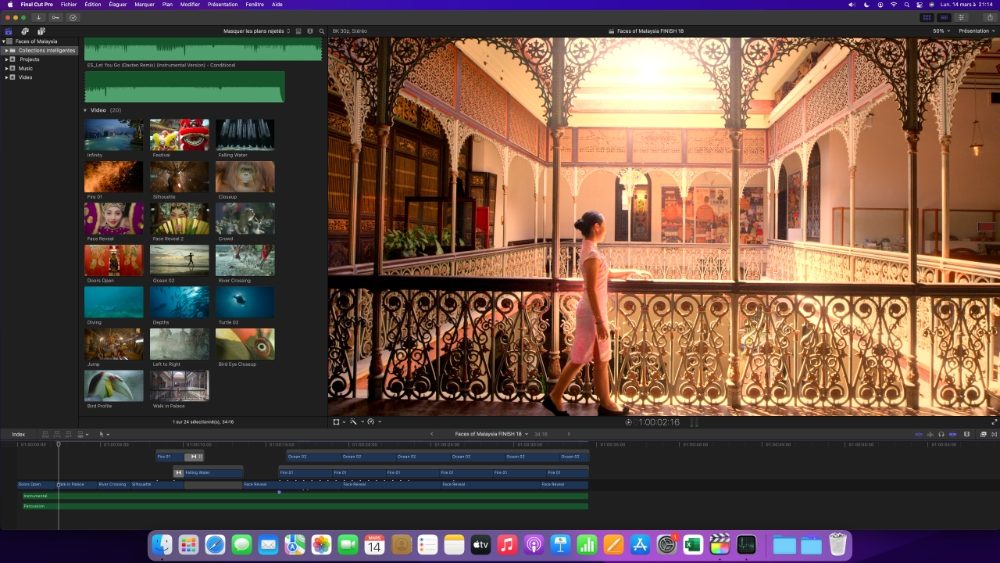The width and height of the screenshot is (1000, 563).
Task: Open the Présentation menu in menu bar
Action: (x=223, y=4)
